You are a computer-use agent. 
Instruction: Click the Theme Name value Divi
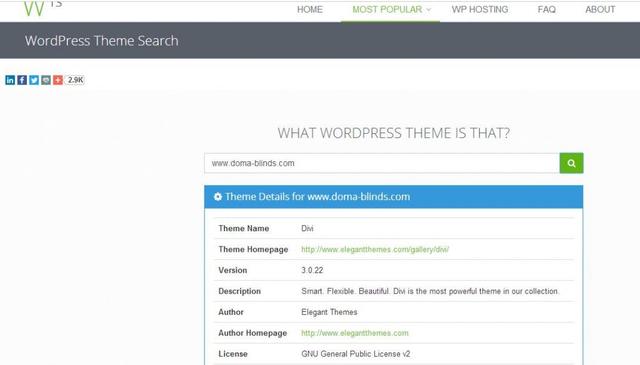tap(307, 229)
